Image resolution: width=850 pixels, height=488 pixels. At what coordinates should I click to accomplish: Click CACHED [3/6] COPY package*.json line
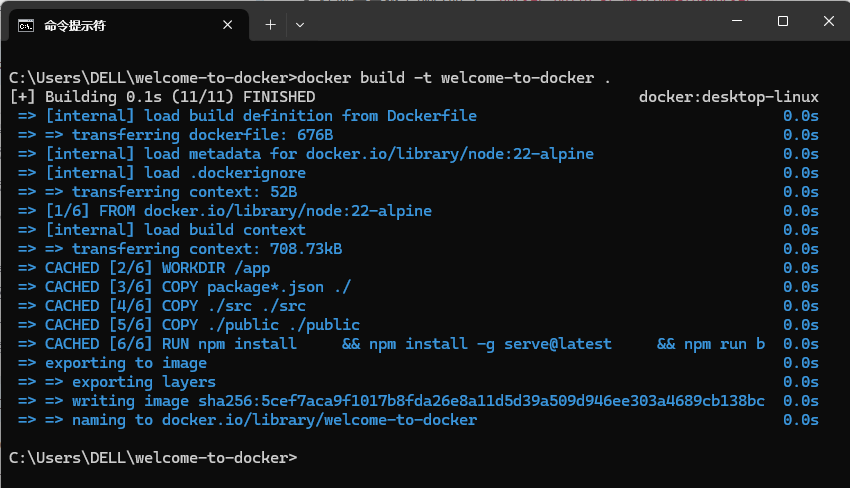pyautogui.click(x=184, y=287)
